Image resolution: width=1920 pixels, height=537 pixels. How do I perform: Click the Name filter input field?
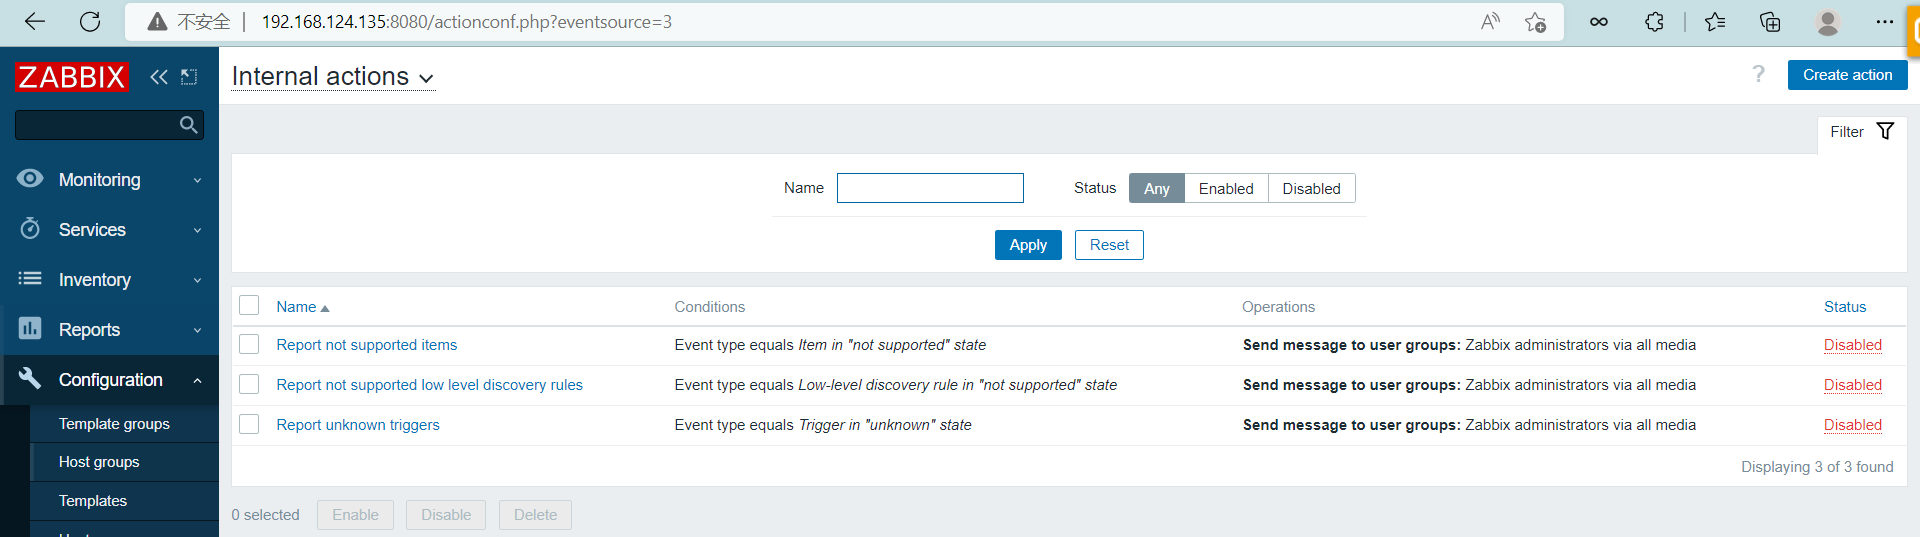pos(929,188)
